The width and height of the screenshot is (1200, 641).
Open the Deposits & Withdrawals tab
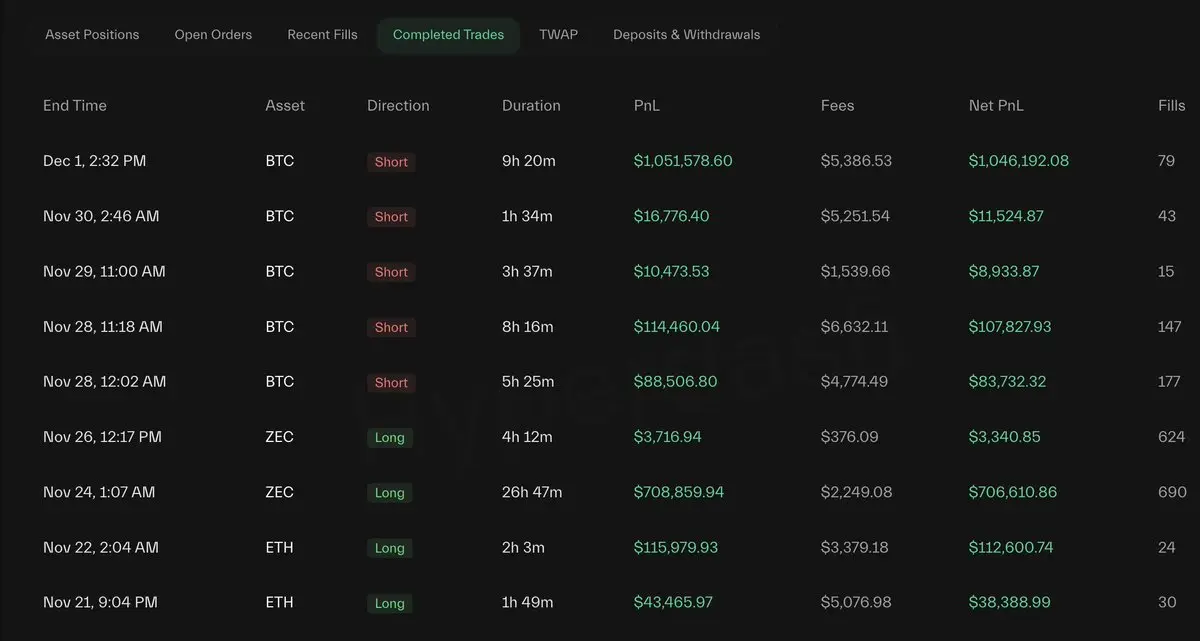click(686, 35)
